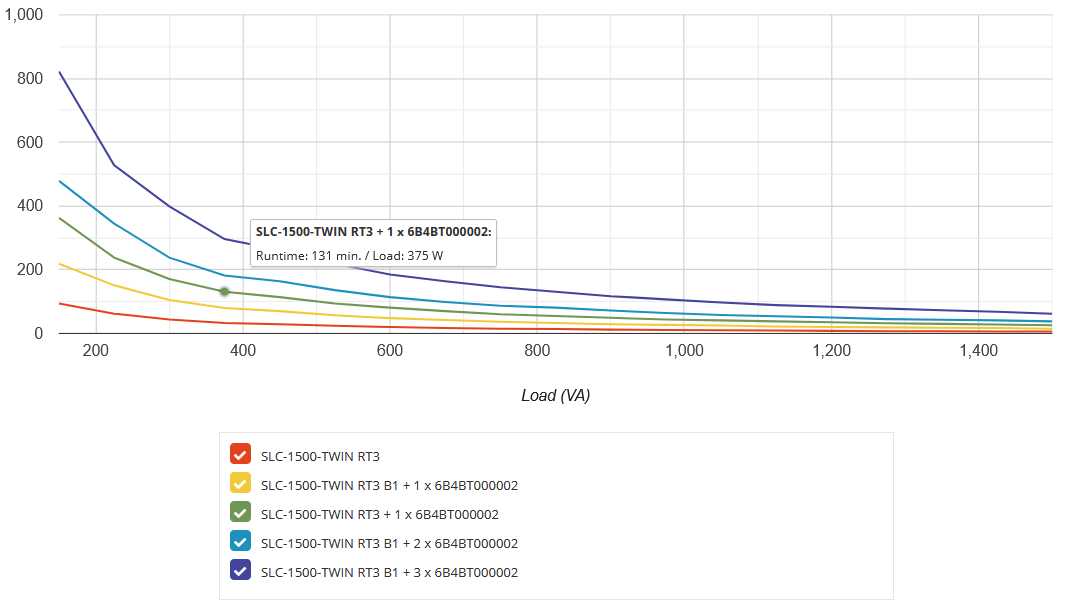Screen dimensions: 1065x608
Task: Uncheck the red SLC-1500-TWIN RT3 series checkbox
Action: coord(239,456)
